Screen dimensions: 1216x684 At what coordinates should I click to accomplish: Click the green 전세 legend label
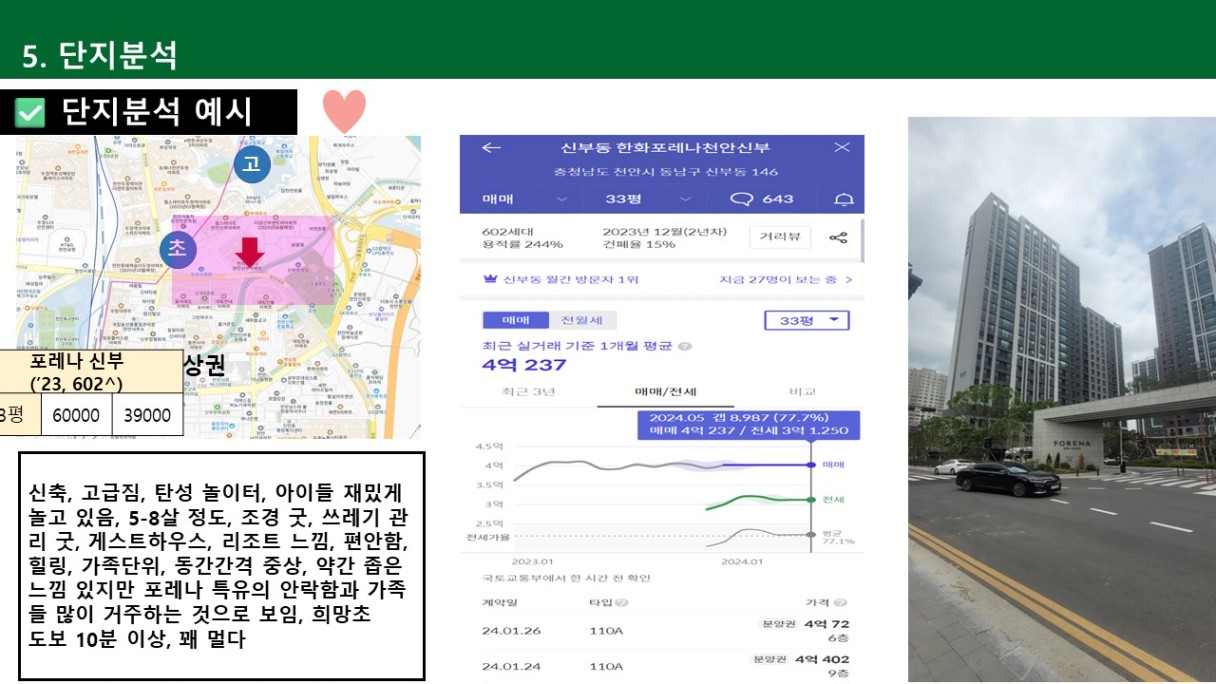833,498
